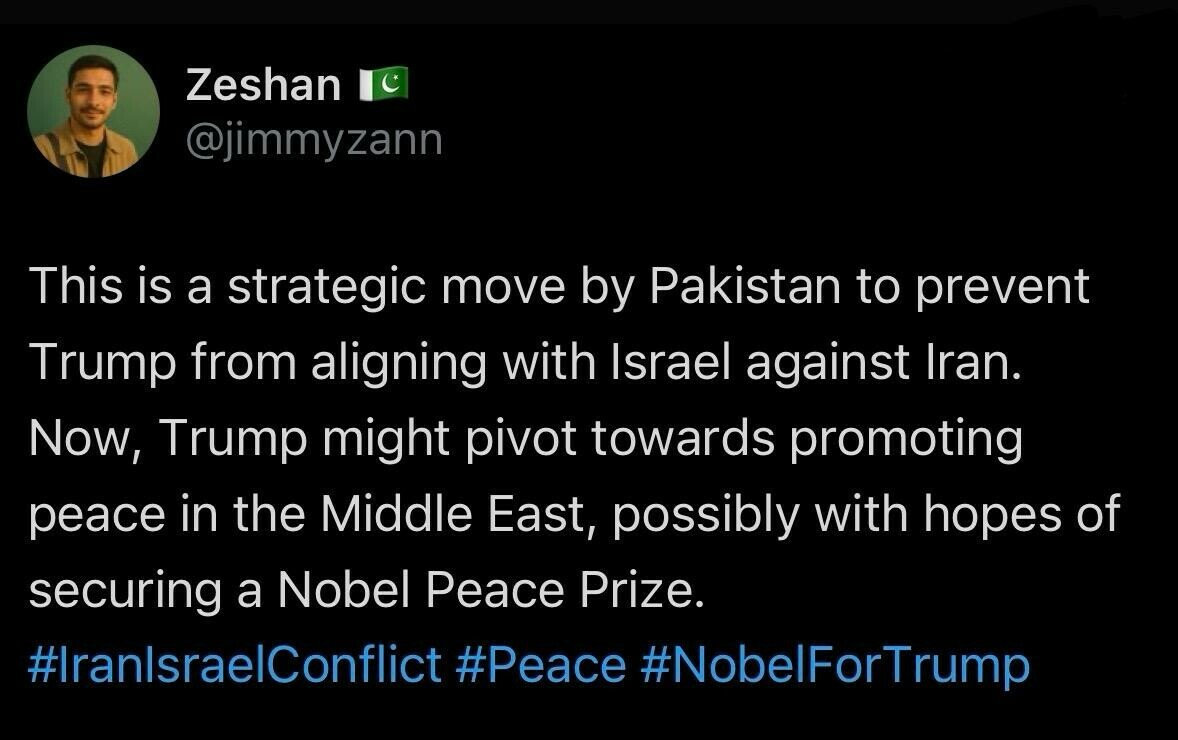The height and width of the screenshot is (740, 1178).
Task: Click the word "aligning" in the tweet
Action: click(x=399, y=365)
